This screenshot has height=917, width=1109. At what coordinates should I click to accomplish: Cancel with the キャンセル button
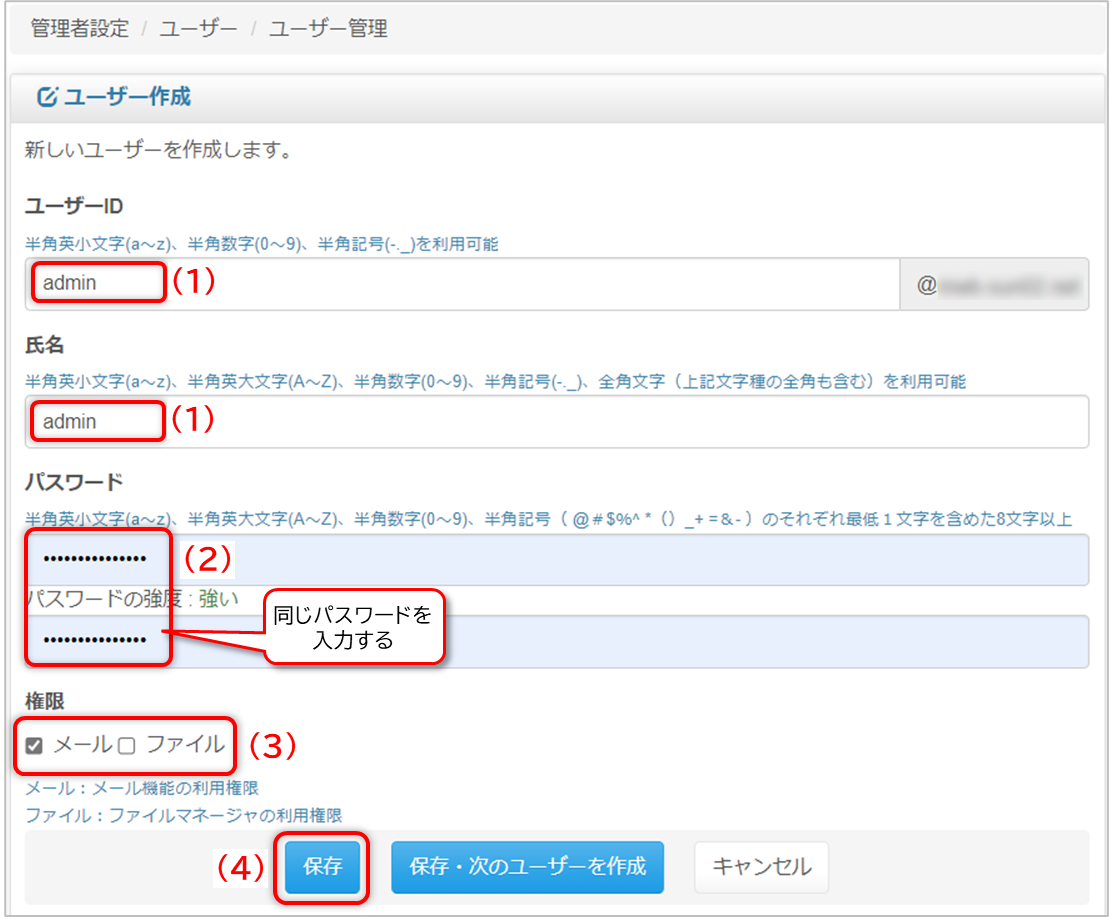(761, 866)
